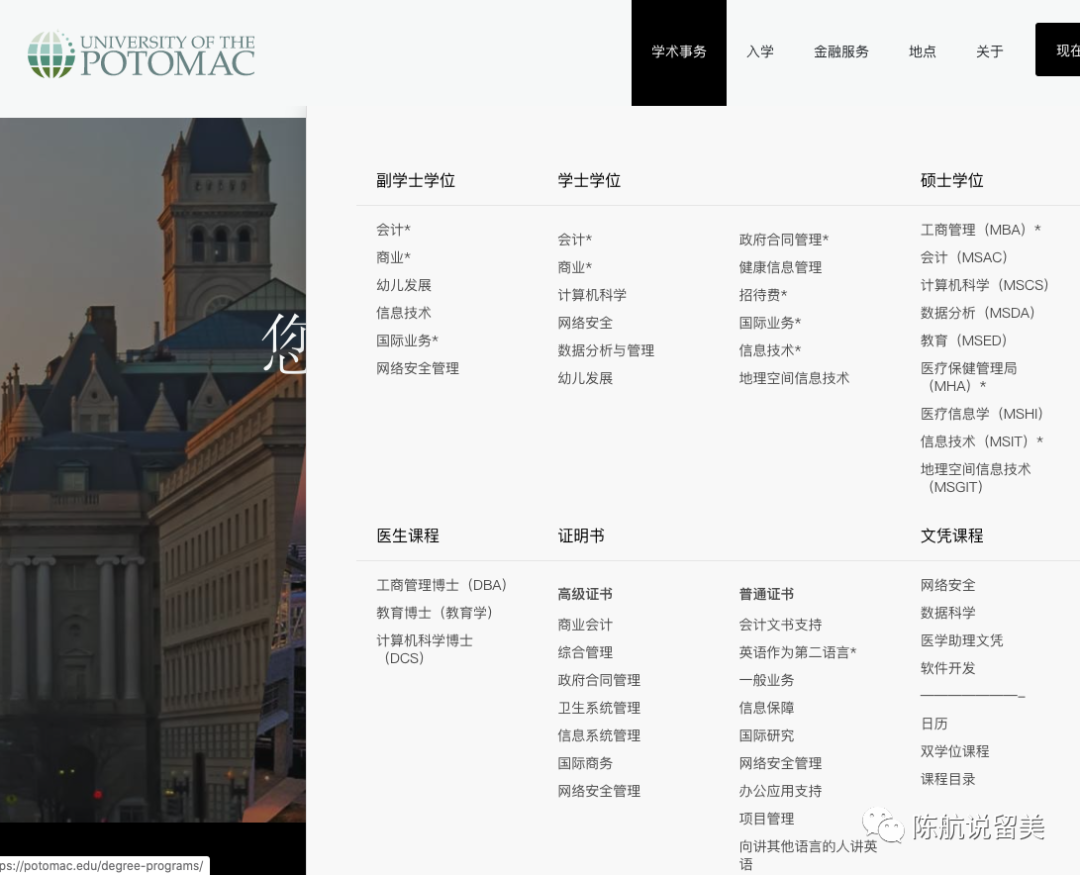
Task: Click 软件开发 under 文凭课程
Action: pyautogui.click(x=948, y=668)
